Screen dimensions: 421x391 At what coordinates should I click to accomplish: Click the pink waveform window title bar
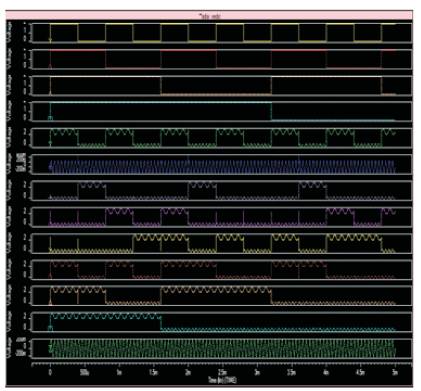[x=209, y=15]
